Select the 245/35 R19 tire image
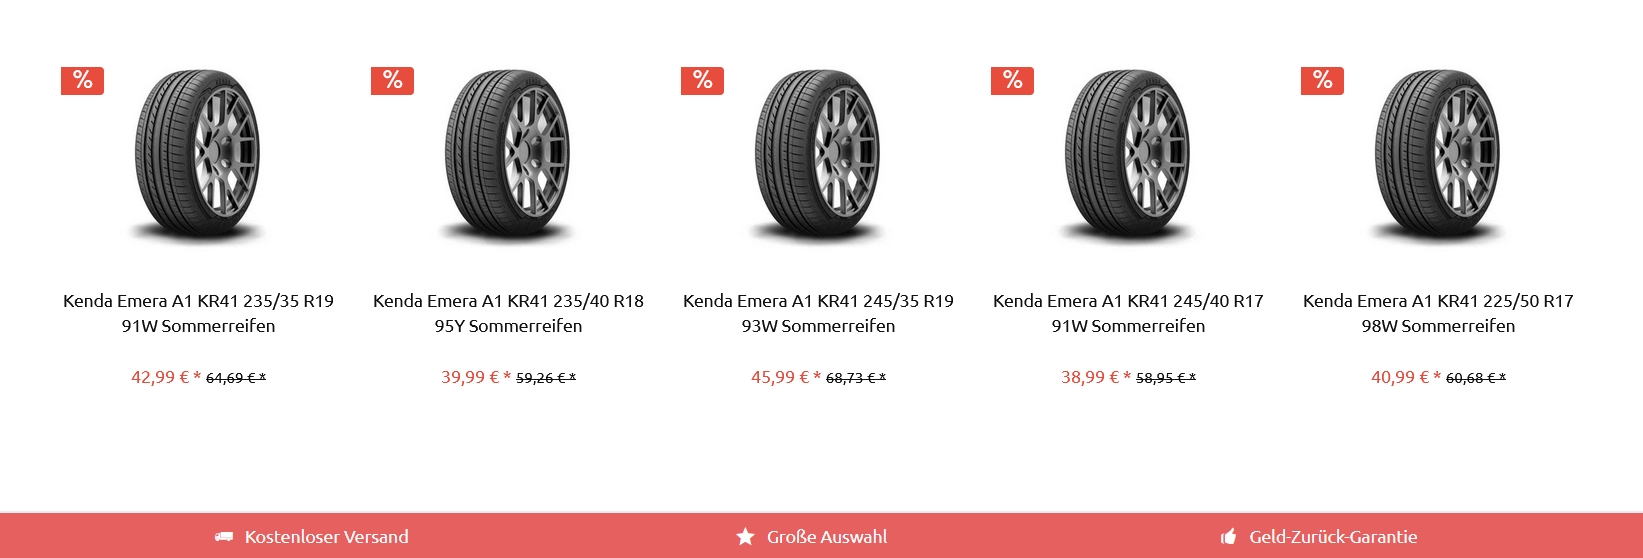This screenshot has width=1643, height=558. tap(817, 157)
